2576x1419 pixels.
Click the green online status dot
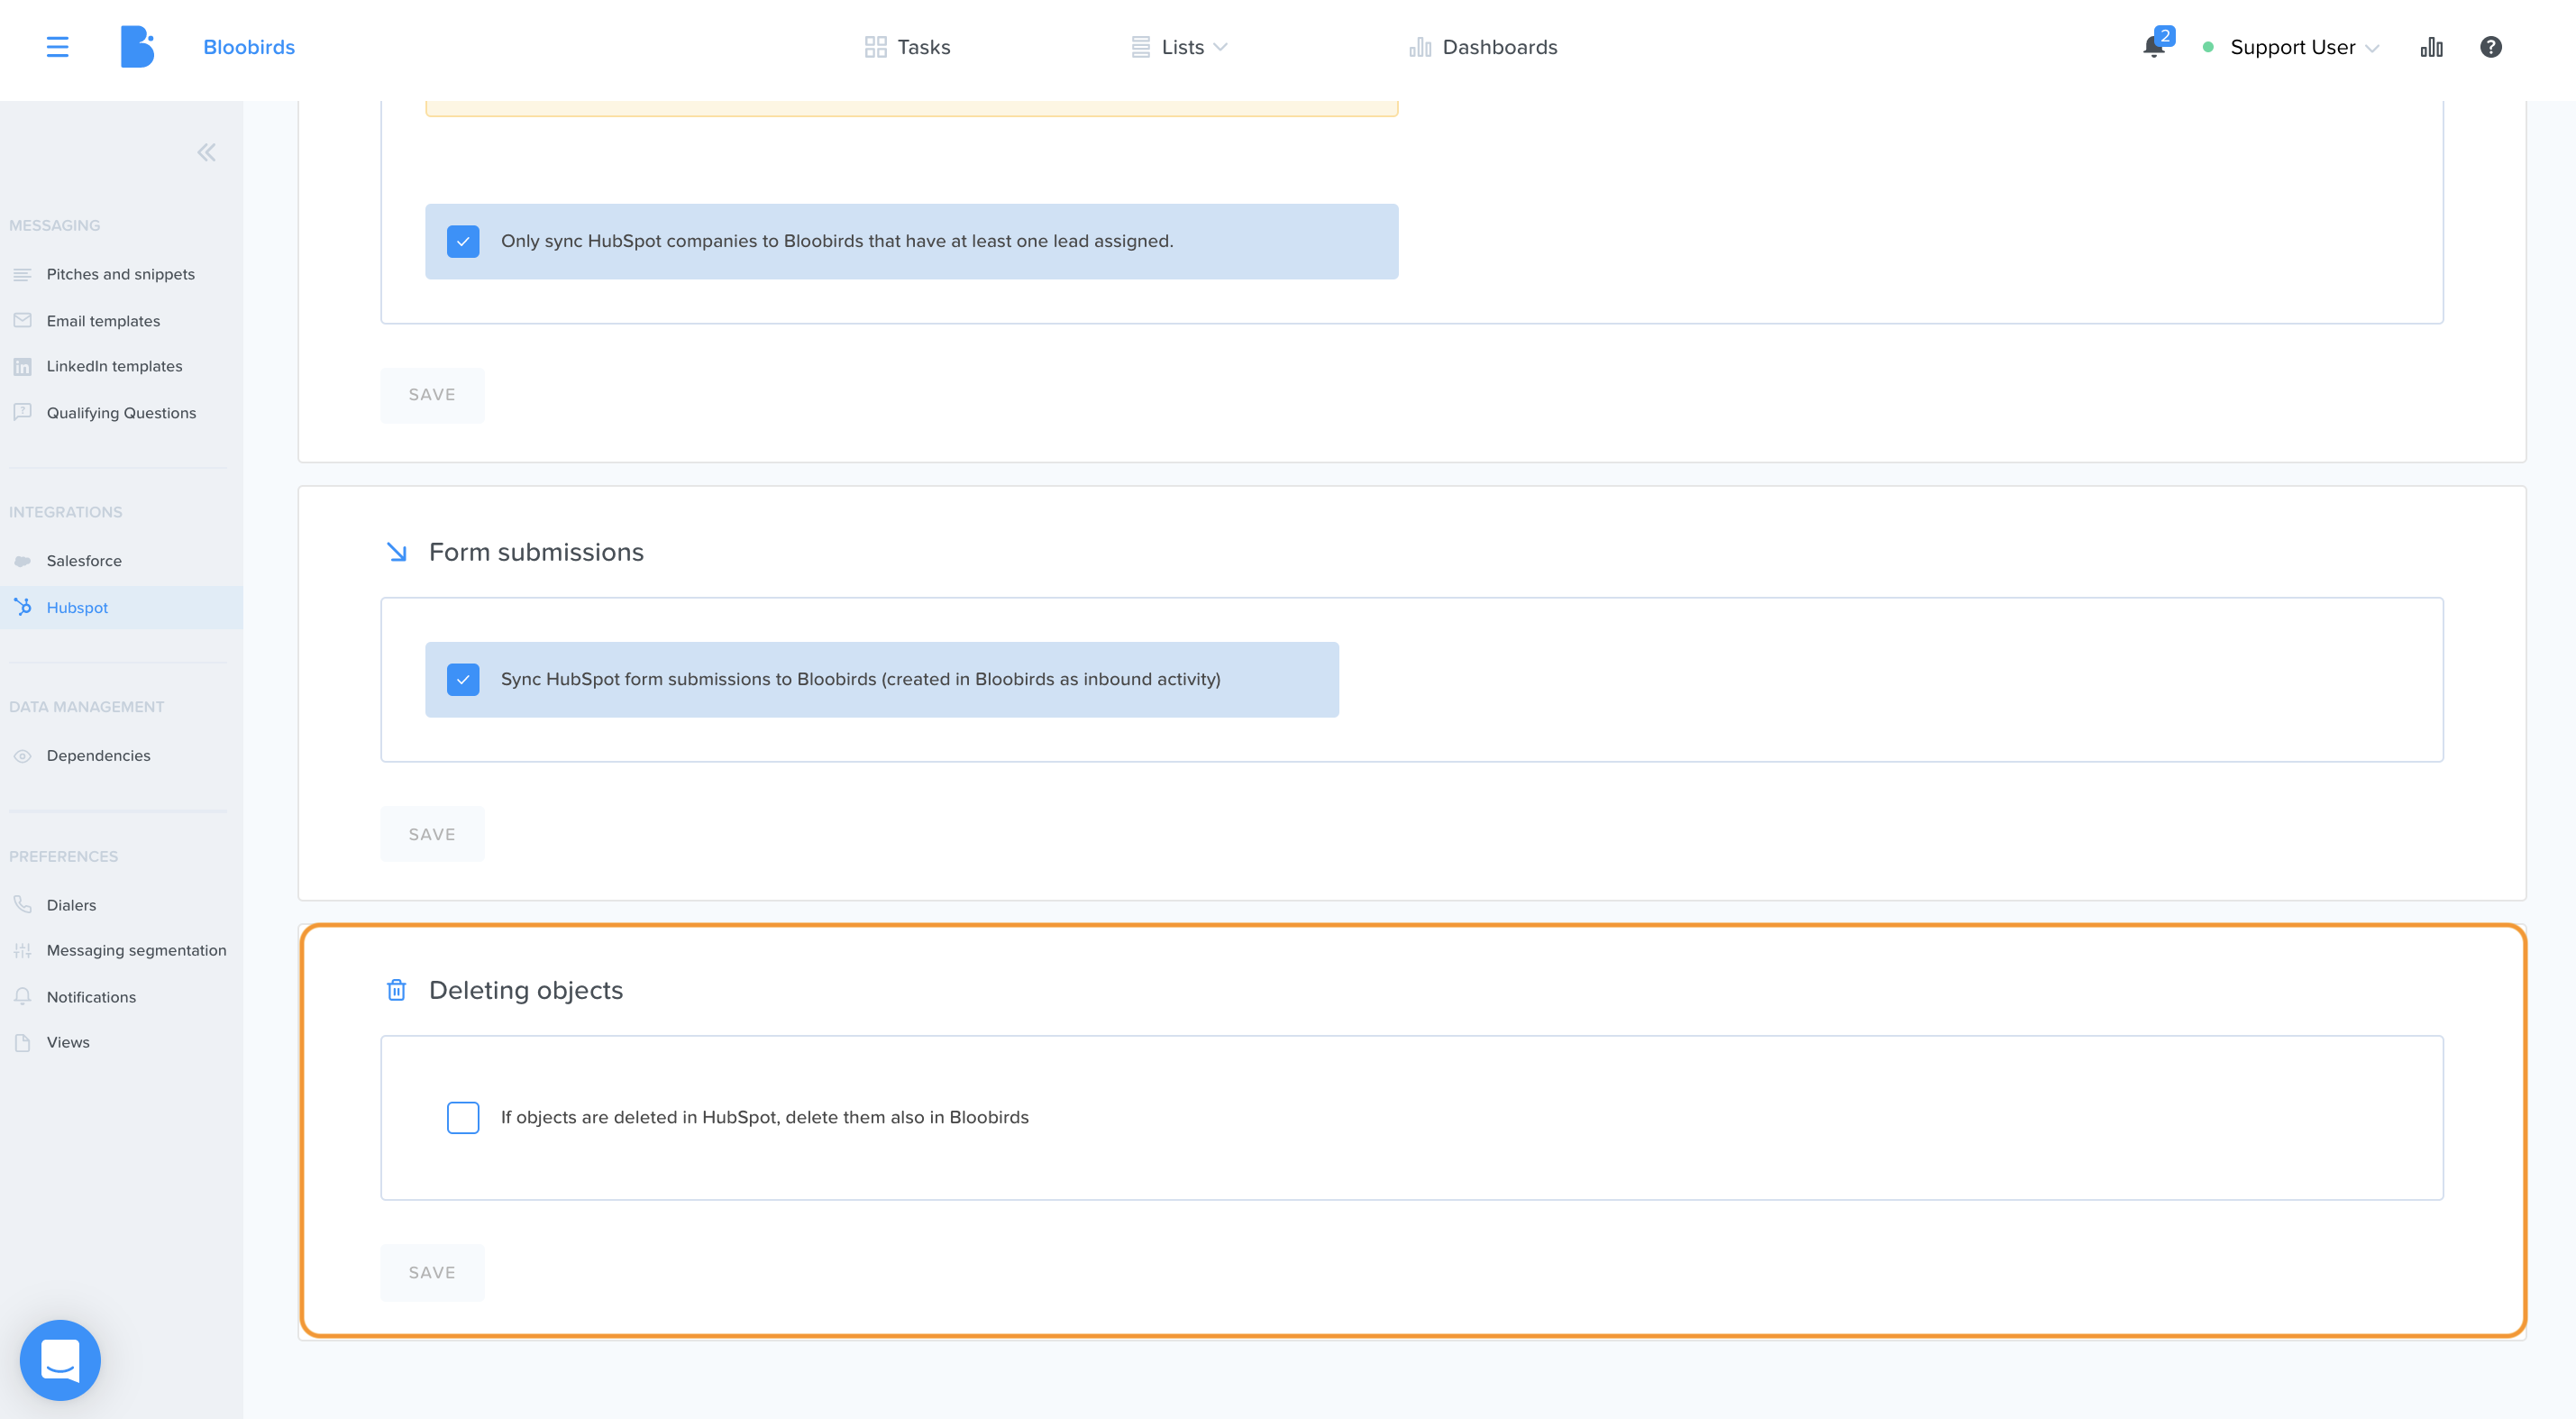pyautogui.click(x=2208, y=47)
